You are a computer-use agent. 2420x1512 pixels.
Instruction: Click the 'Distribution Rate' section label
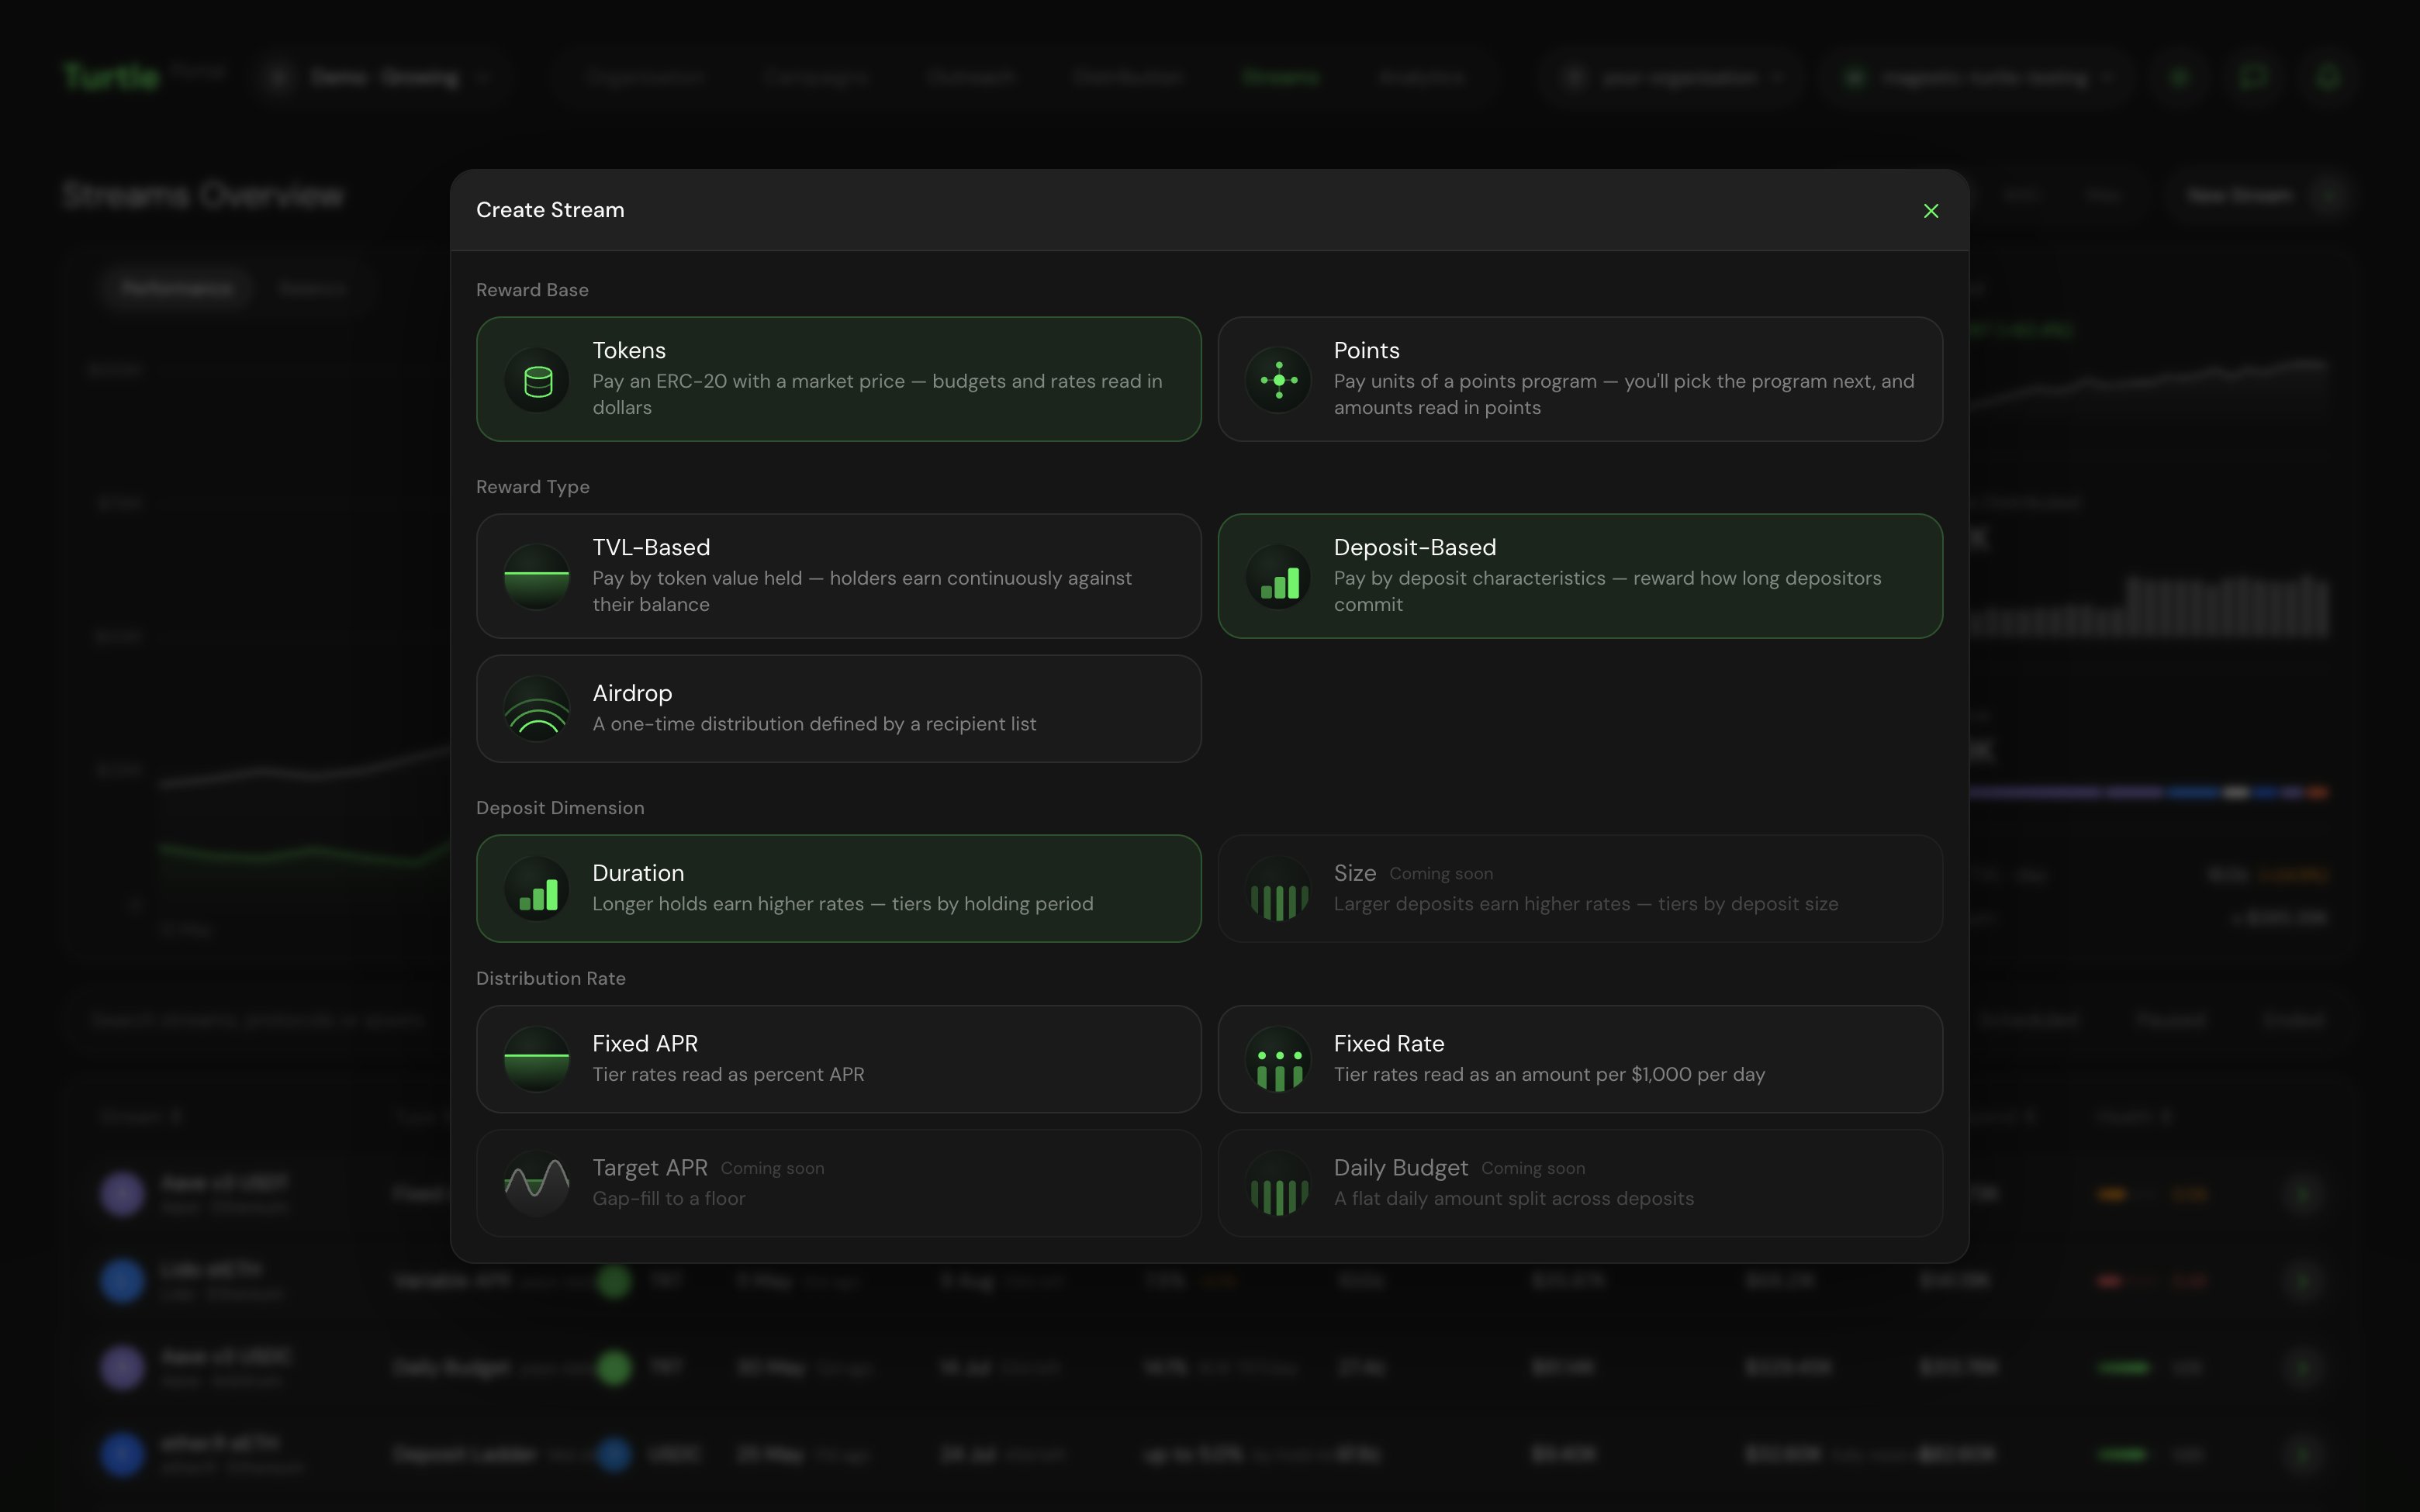[551, 978]
